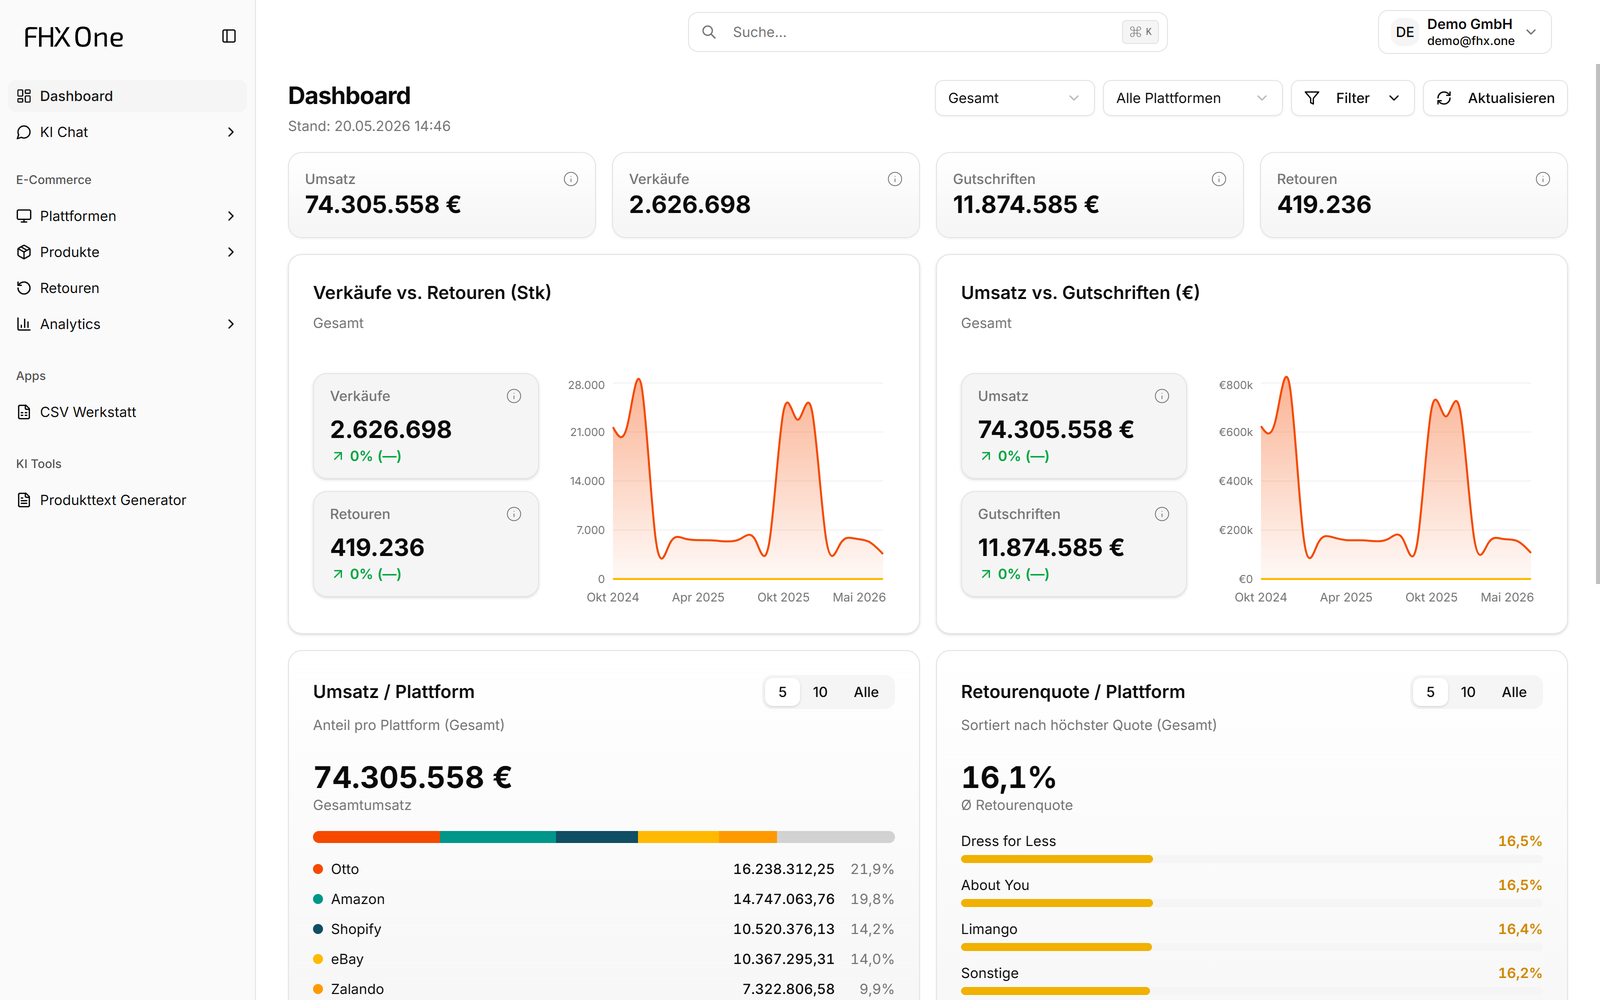Click the Produkttext Generator document icon
1600x1000 pixels.
click(x=24, y=500)
